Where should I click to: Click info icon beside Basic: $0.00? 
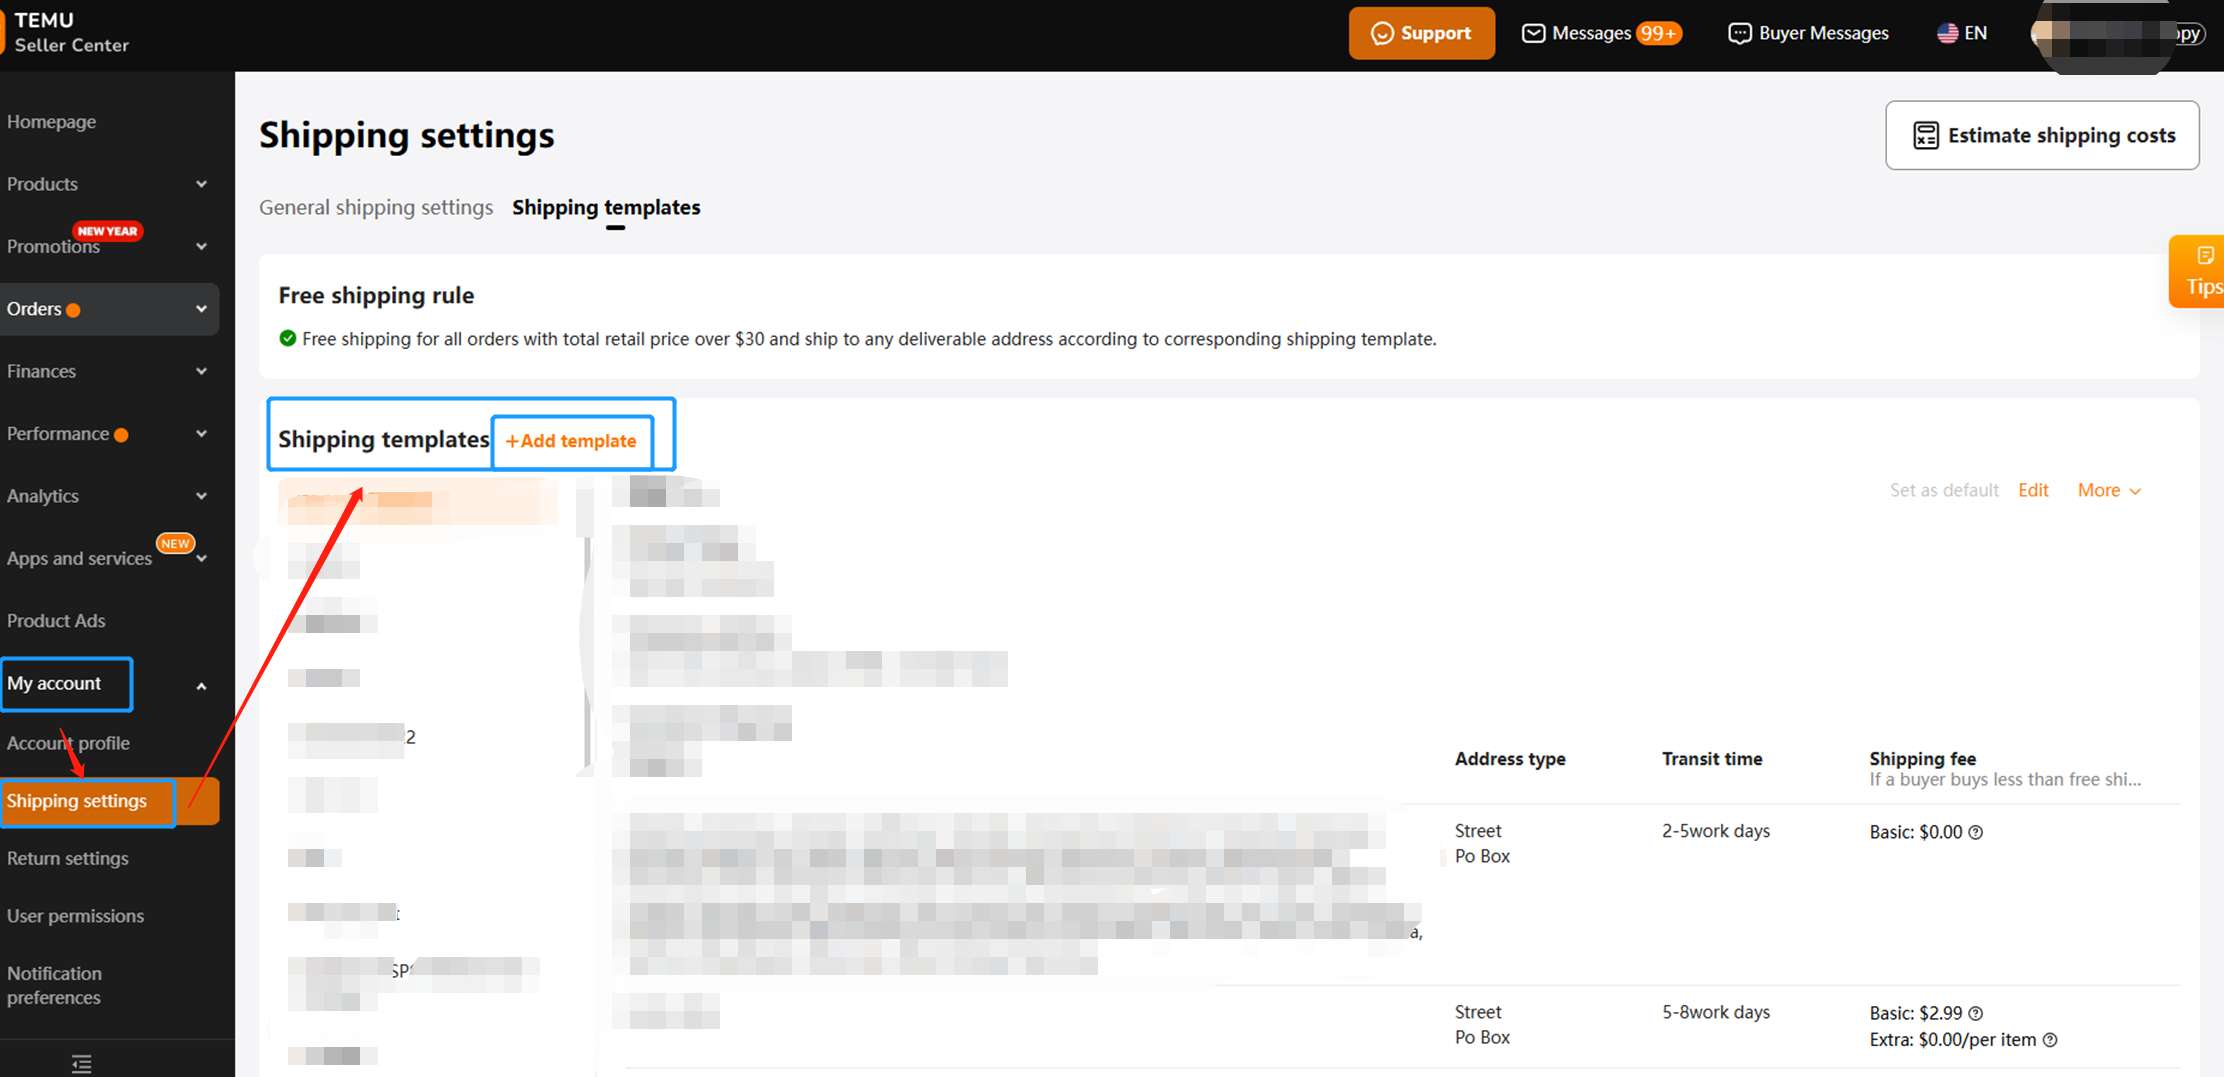pos(1976,832)
